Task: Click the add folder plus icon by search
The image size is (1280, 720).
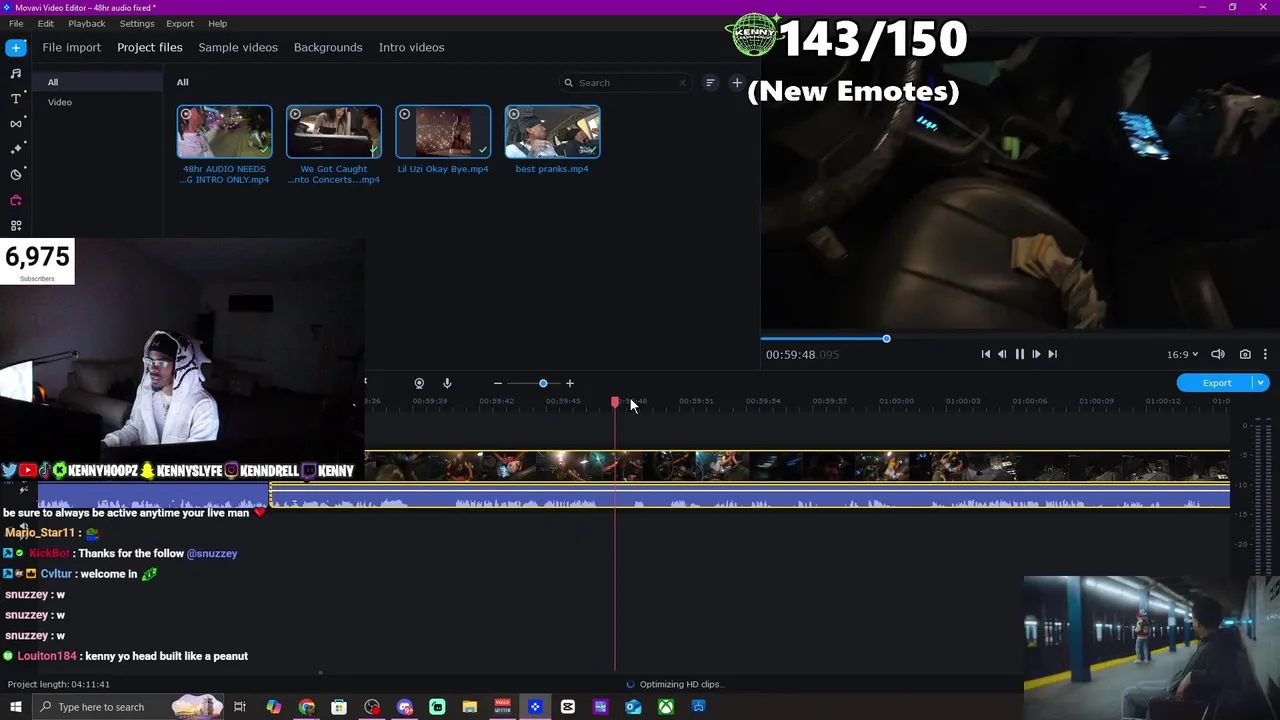Action: click(737, 83)
